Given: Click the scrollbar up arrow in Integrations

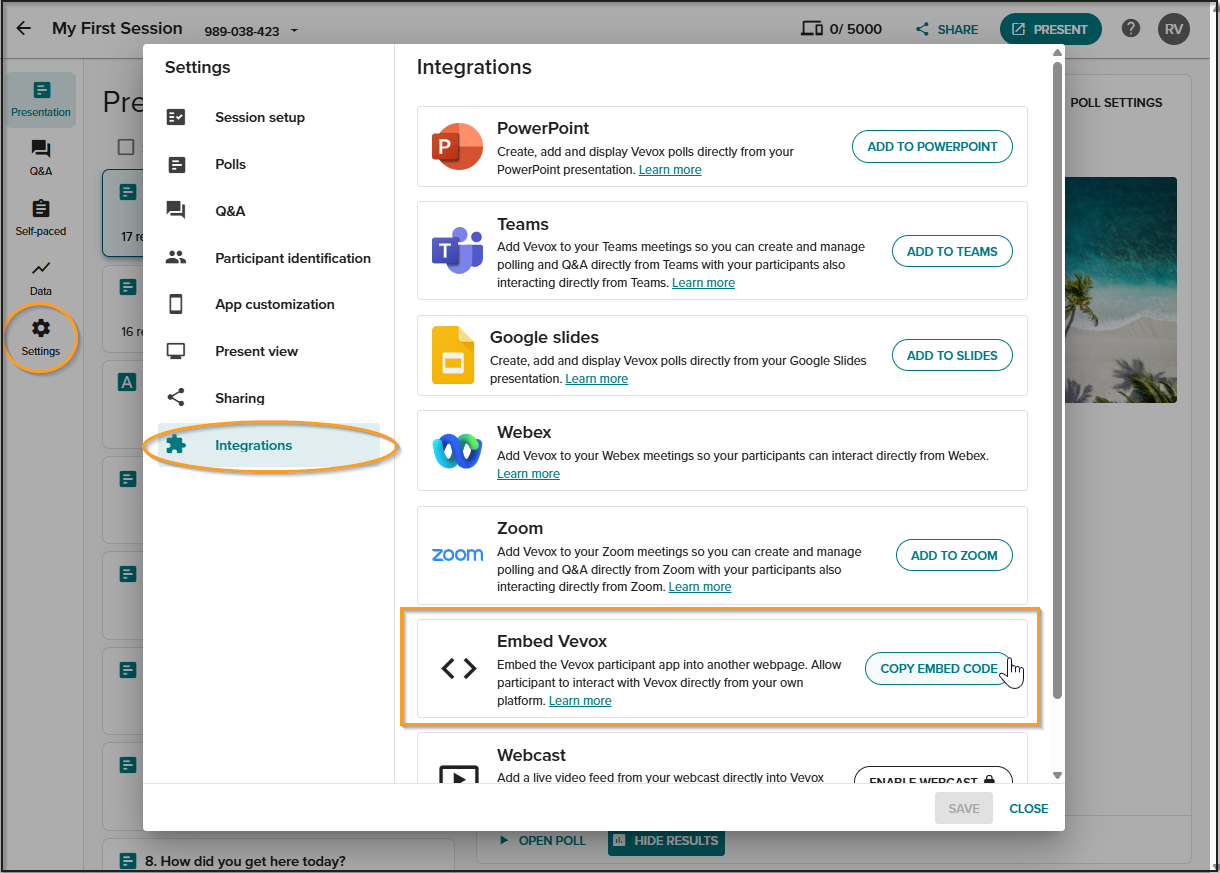Looking at the screenshot, I should pyautogui.click(x=1057, y=51).
